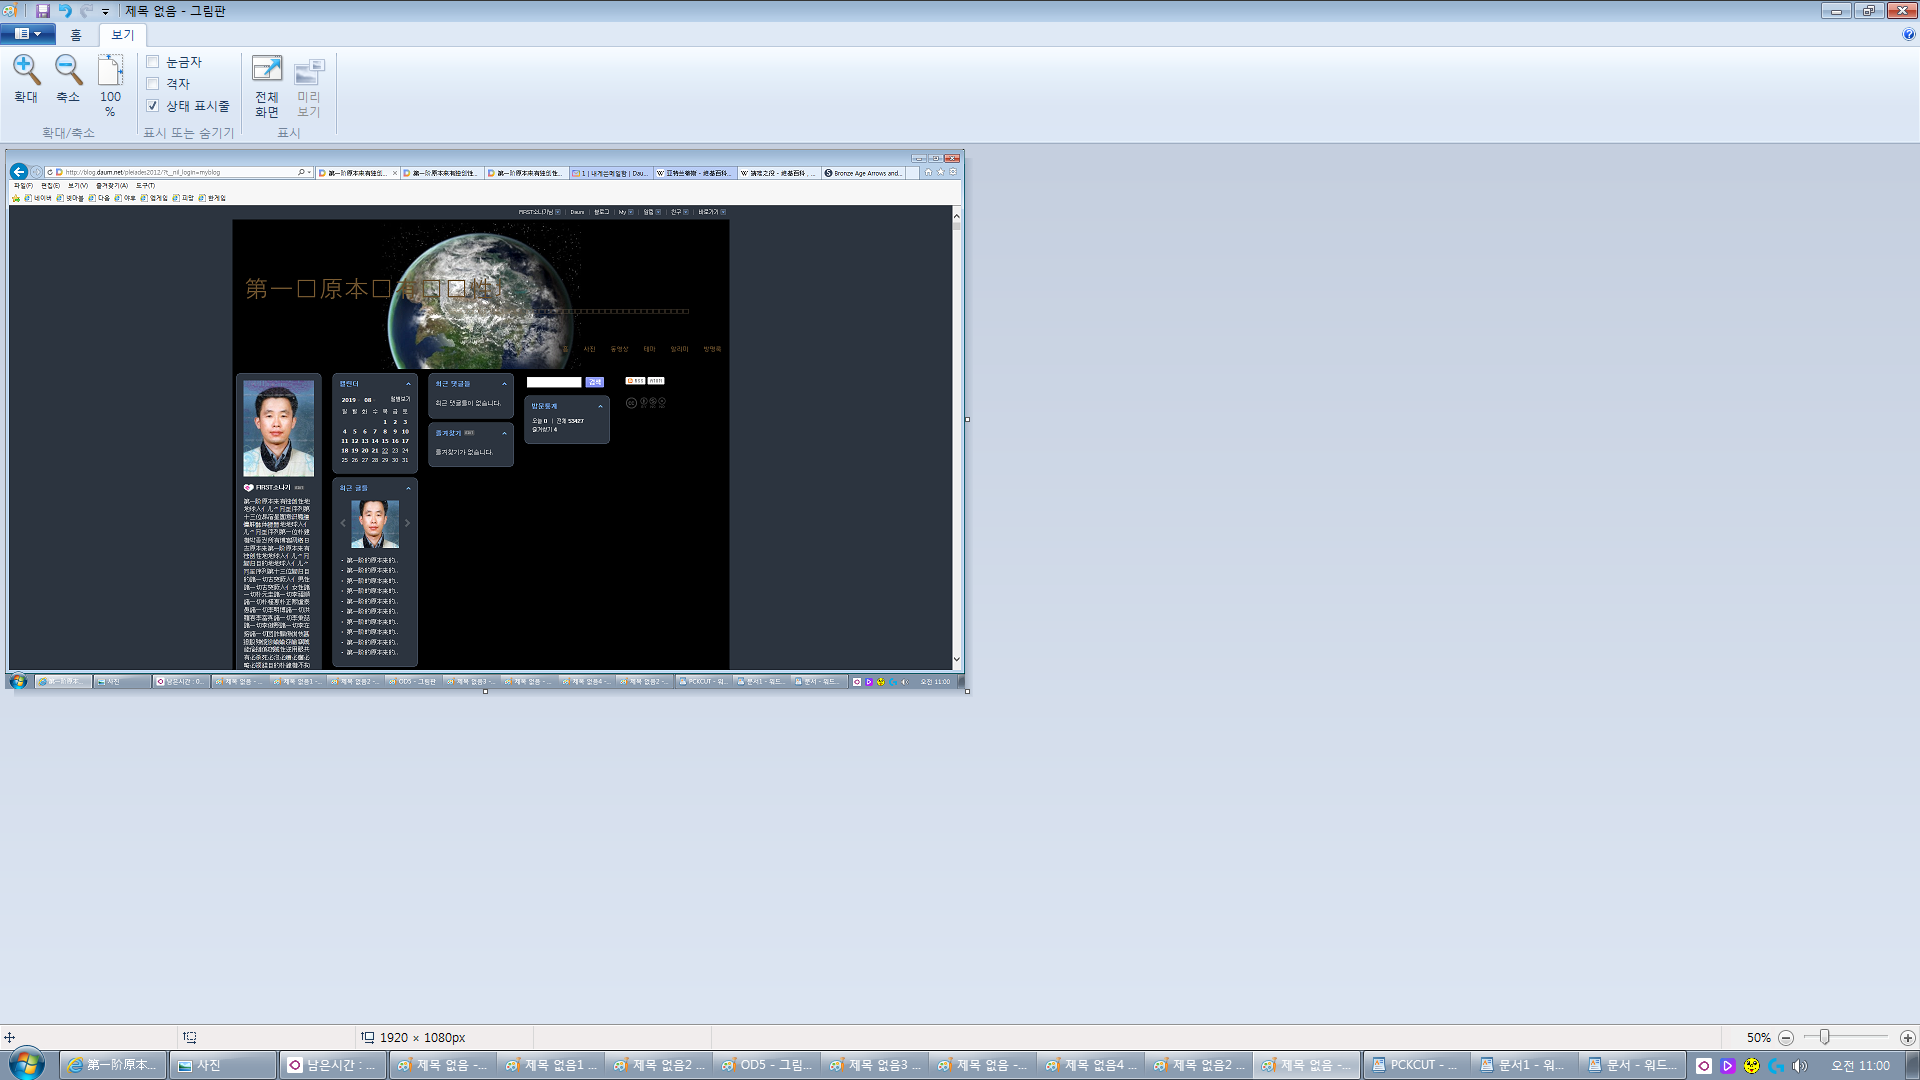The width and height of the screenshot is (1920, 1080).
Task: Open the 남은시간 taskbar button
Action: point(333,1066)
